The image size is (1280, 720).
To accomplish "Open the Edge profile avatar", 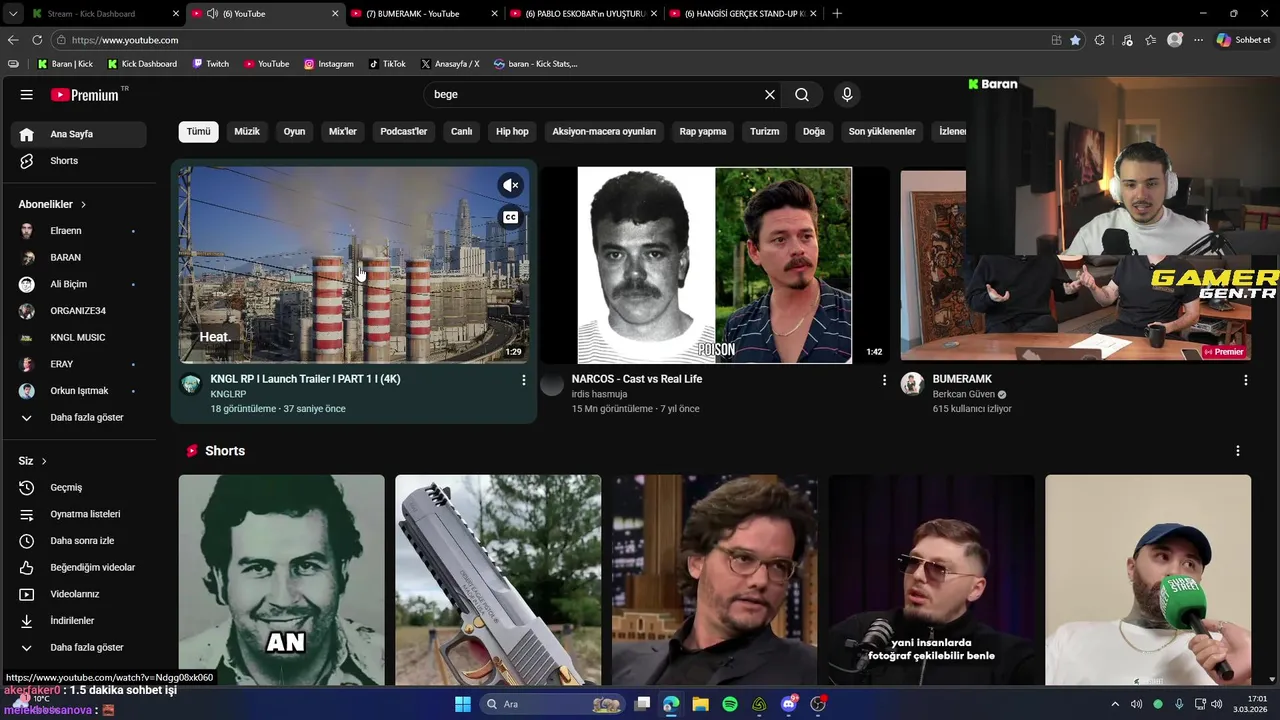I will point(1175,40).
